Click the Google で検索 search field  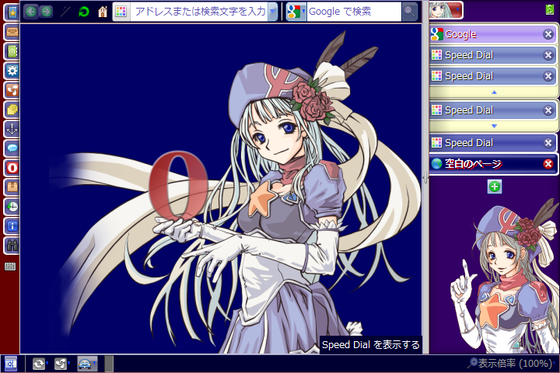354,12
